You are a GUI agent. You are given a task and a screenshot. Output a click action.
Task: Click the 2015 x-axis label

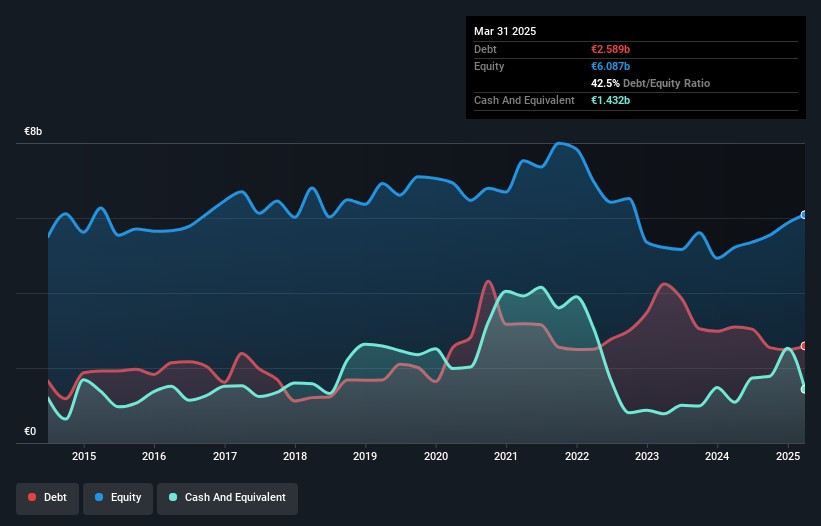[84, 457]
